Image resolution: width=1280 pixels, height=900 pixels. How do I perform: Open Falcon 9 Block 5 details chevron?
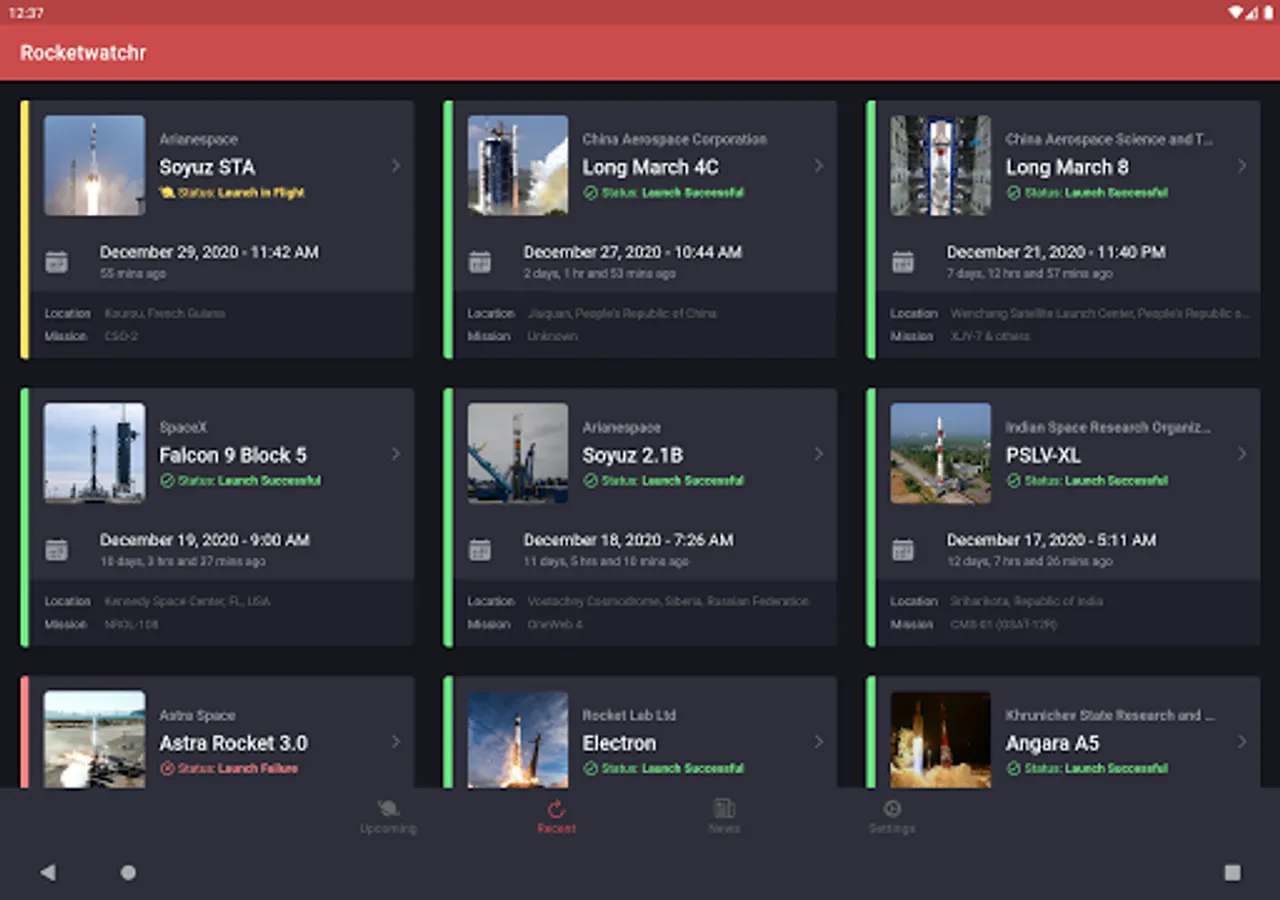pos(396,454)
